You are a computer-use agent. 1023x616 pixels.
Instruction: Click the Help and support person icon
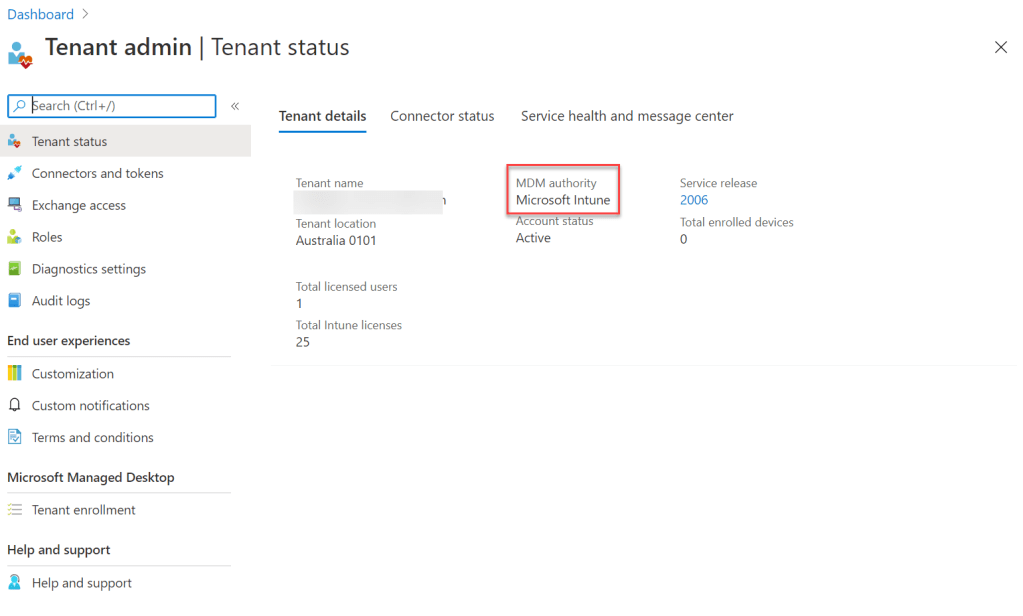14,583
